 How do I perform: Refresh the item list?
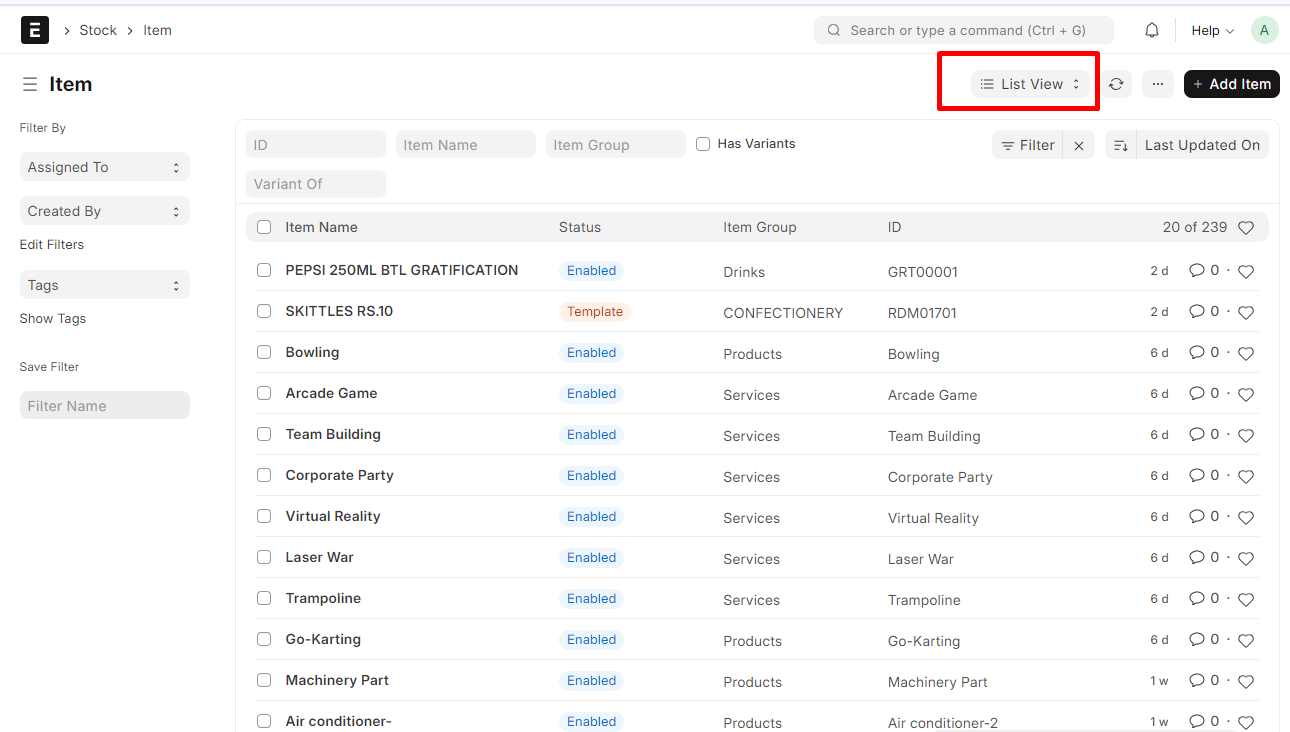coord(1116,85)
